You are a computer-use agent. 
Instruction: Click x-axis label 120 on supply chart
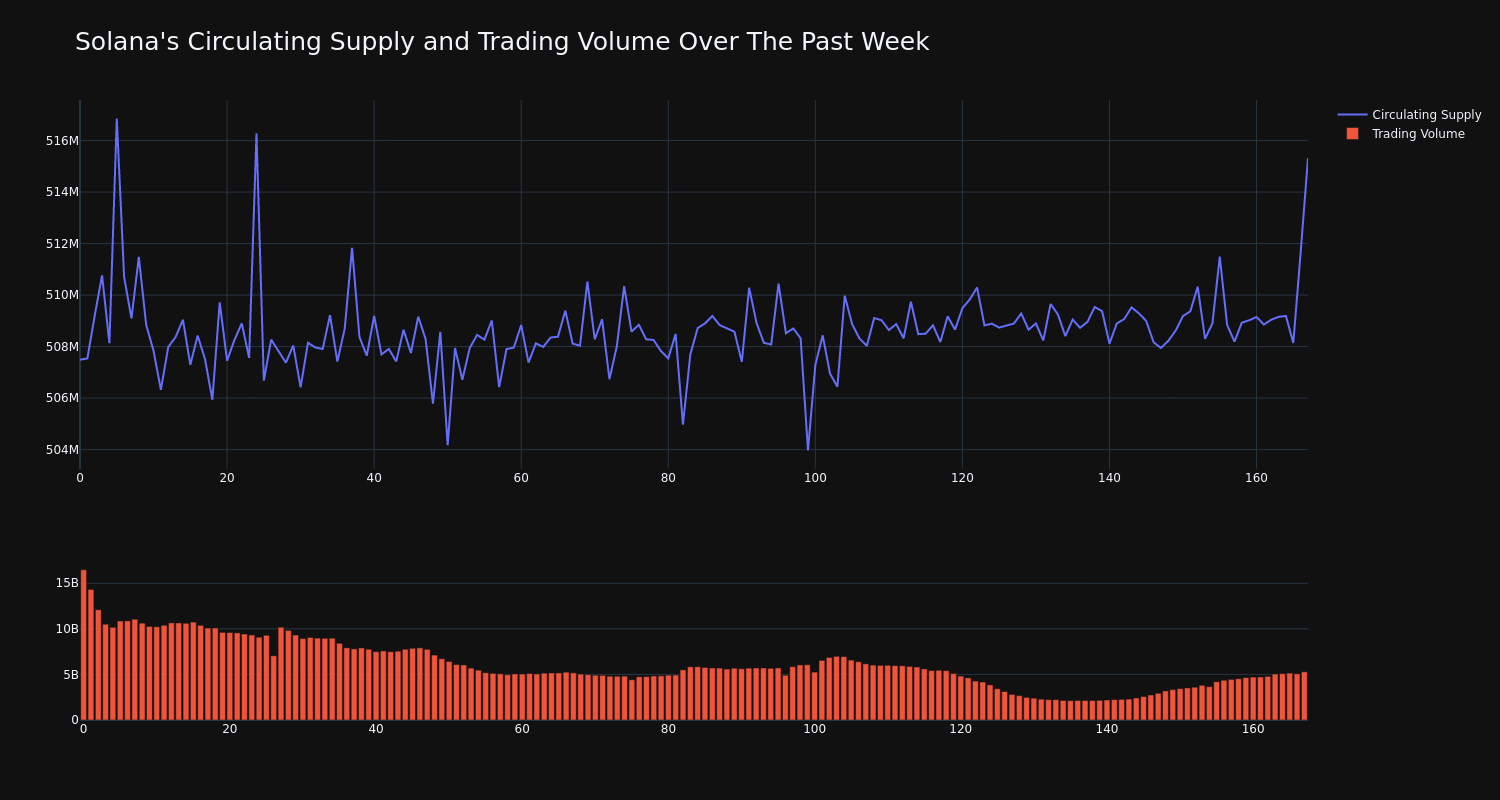pos(962,478)
